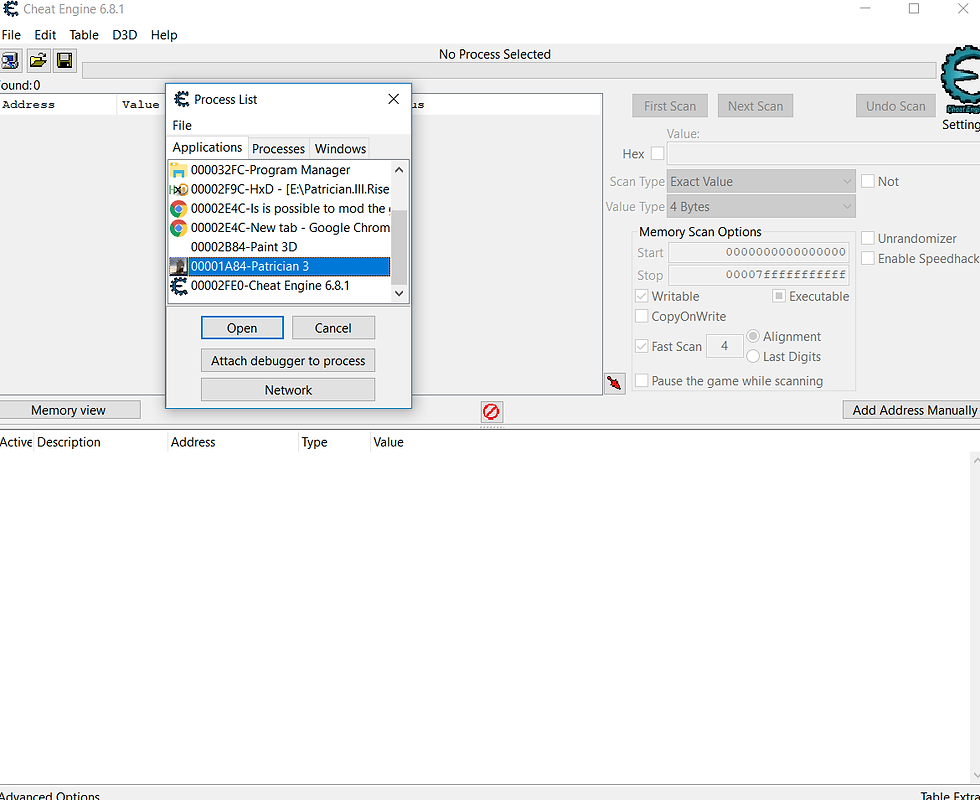Click the Fast Scan alignment value field

pos(724,346)
